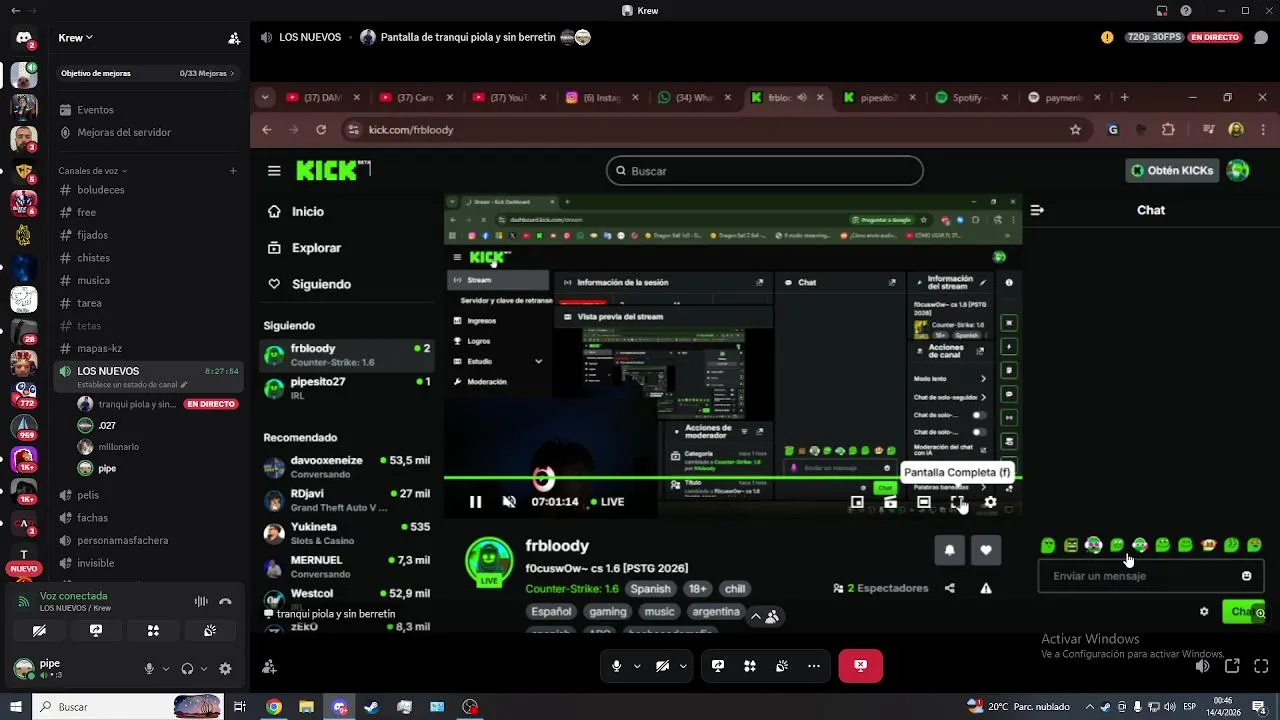Click share screen button in call bar
Viewport: 1280px width, 720px height.
click(718, 666)
